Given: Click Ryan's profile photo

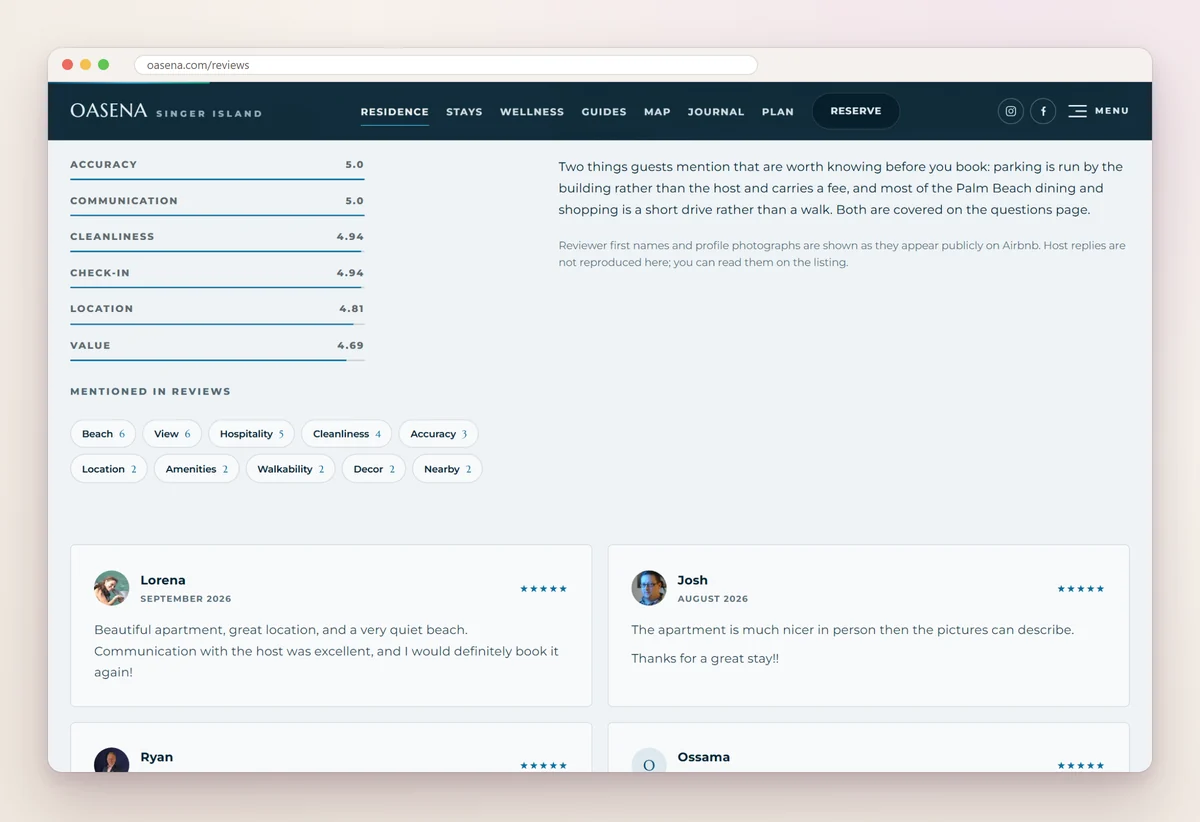Looking at the screenshot, I should point(112,760).
